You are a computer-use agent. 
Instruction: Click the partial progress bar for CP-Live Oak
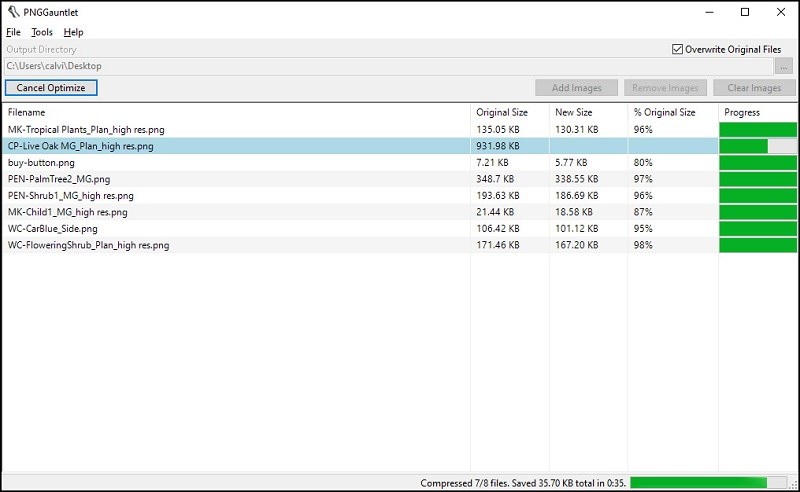point(758,146)
